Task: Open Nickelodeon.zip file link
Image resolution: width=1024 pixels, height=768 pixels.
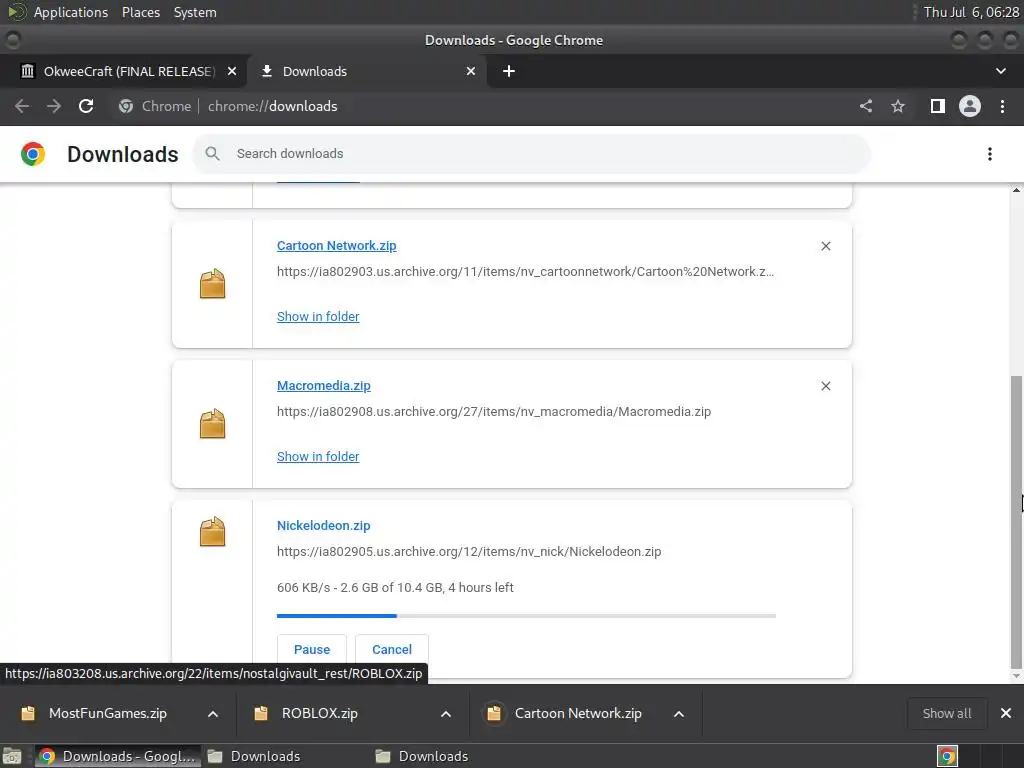Action: pos(323,525)
